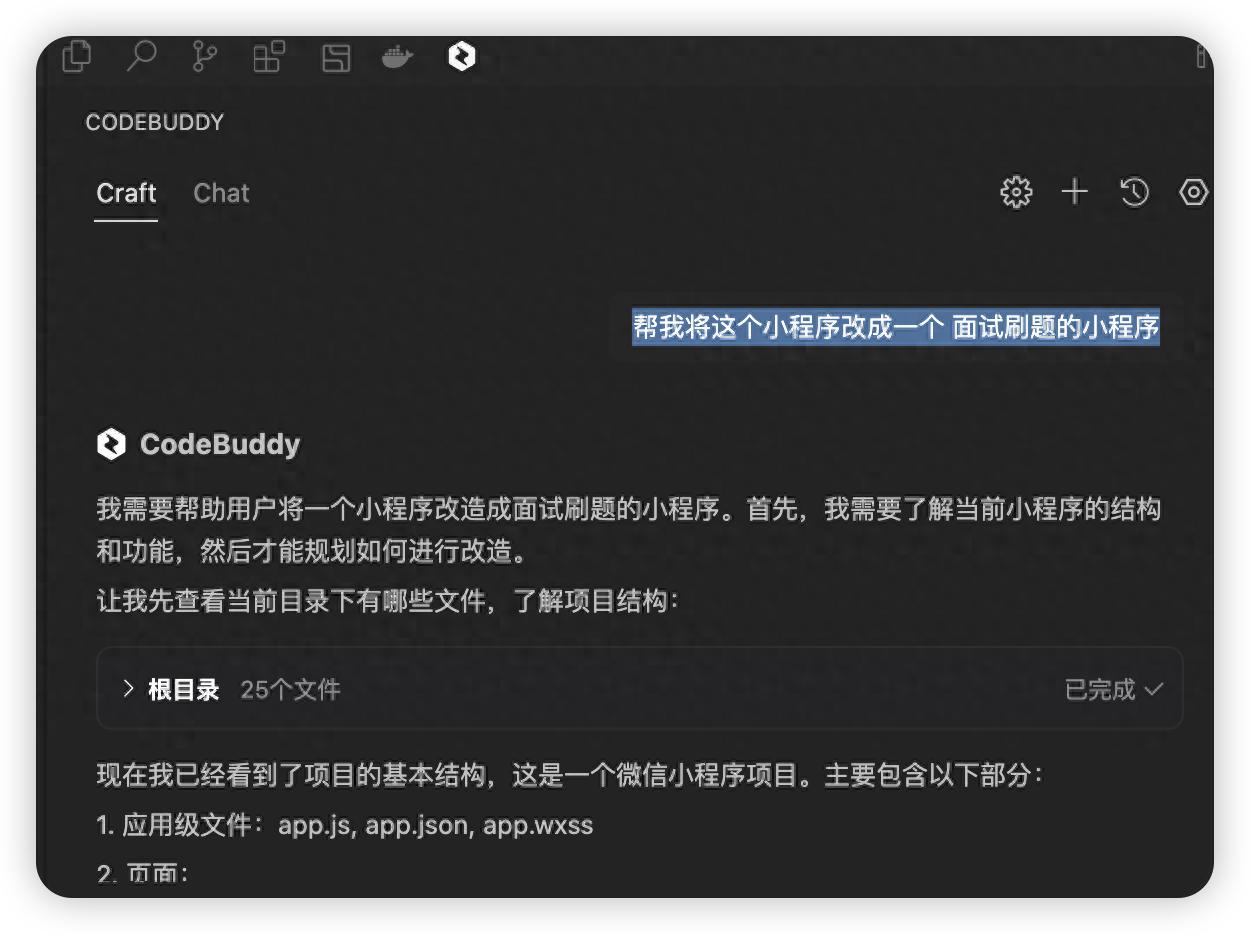Open the Explorer file panel
Viewport: 1250px width, 934px height.
[77, 58]
